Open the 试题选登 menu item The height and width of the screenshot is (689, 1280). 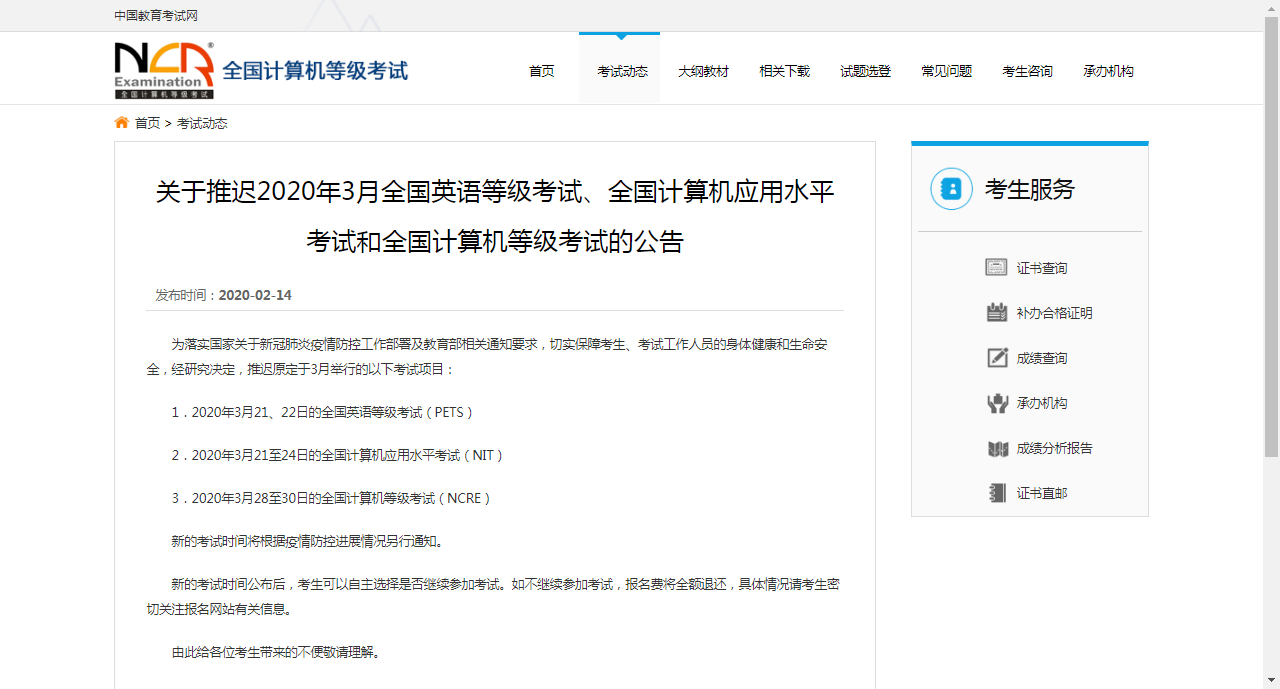(865, 71)
